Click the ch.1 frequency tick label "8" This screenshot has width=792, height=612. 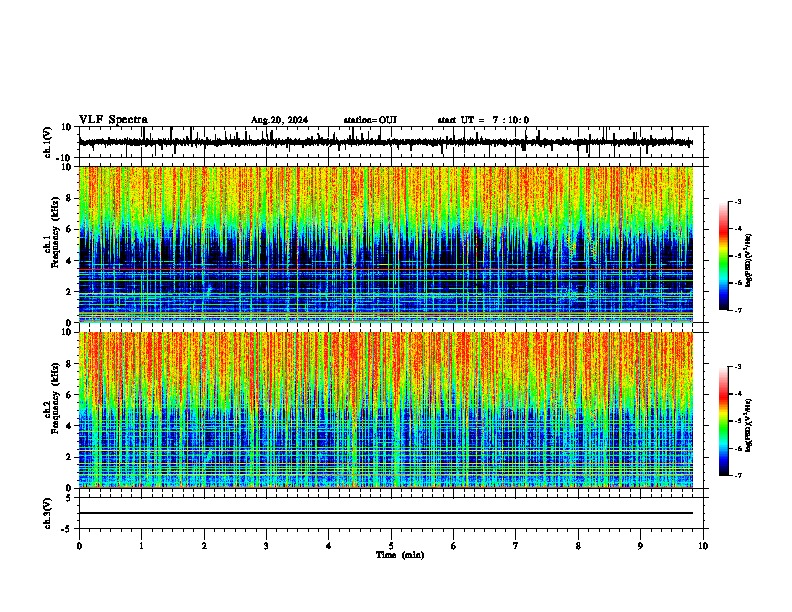click(70, 198)
